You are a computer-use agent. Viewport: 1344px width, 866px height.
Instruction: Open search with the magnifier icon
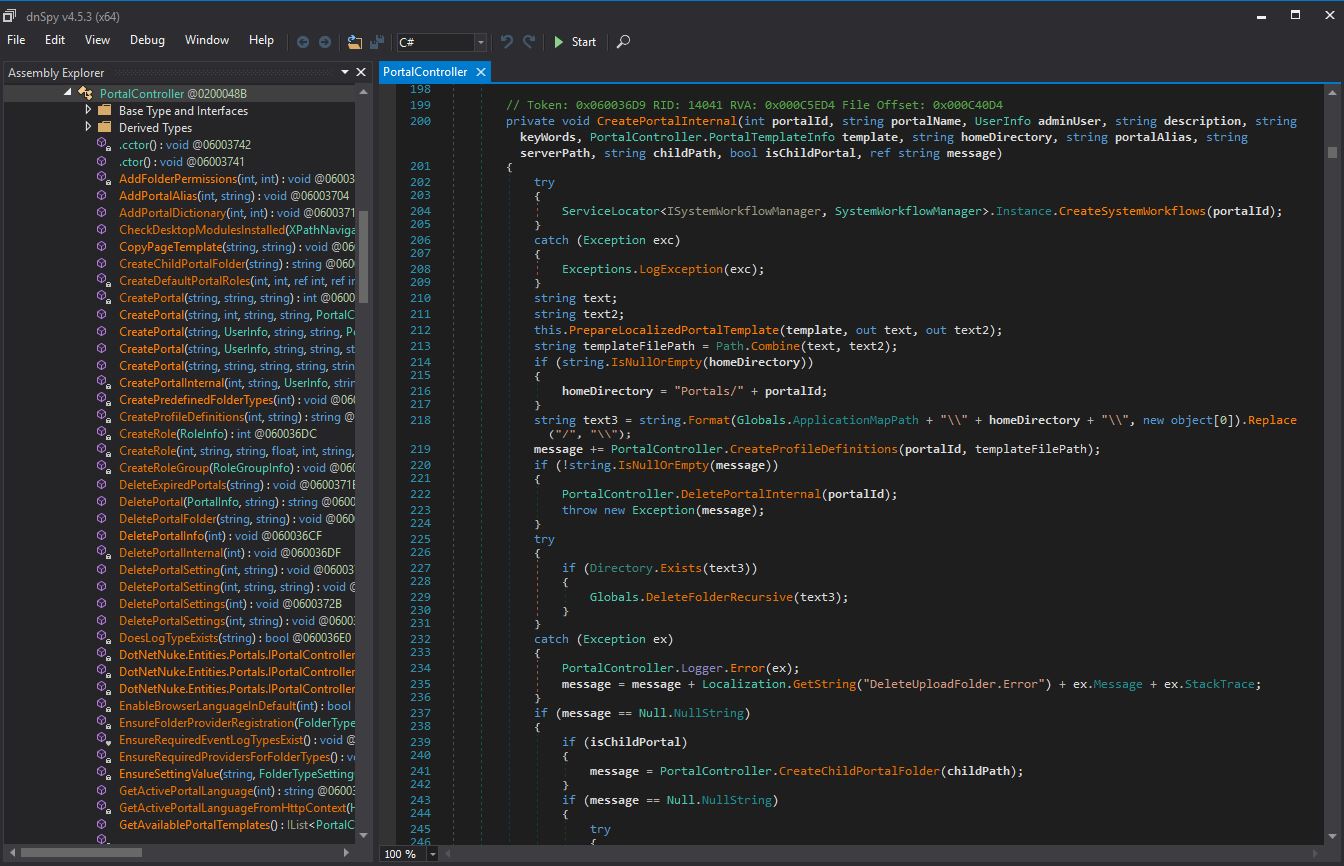click(623, 42)
